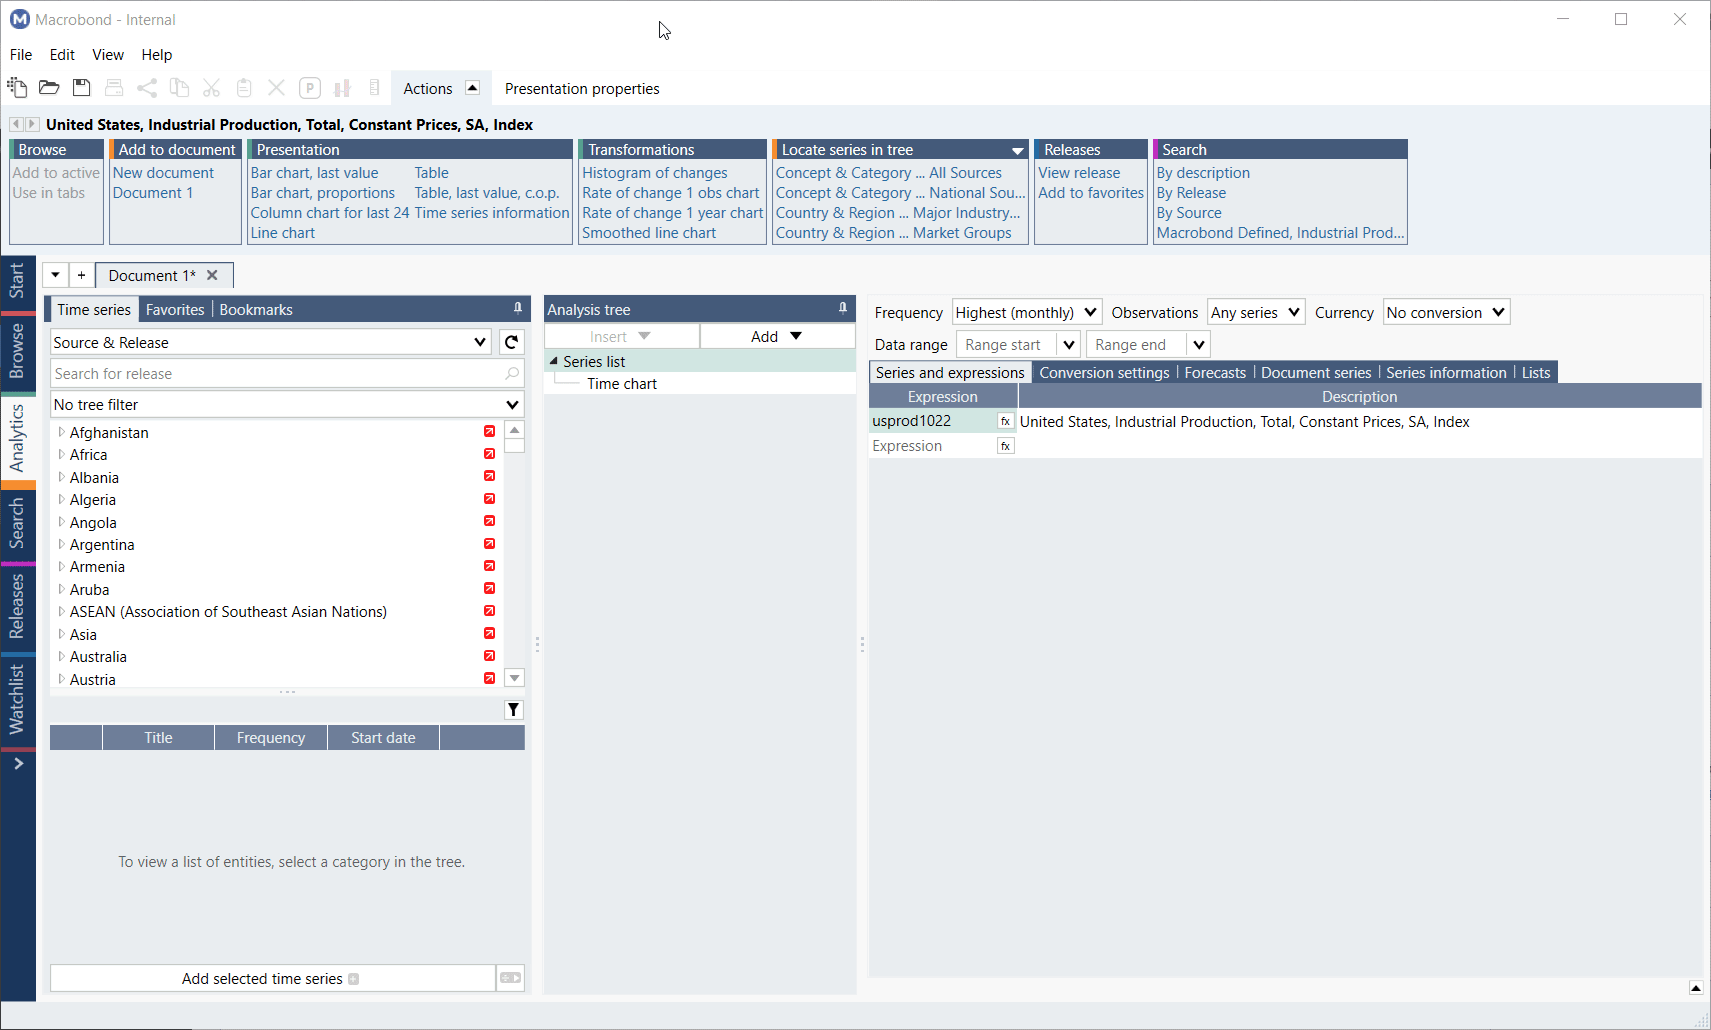Screen dimensions: 1711x1030
Task: Go to previous series with left arrow
Action: click(x=16, y=124)
